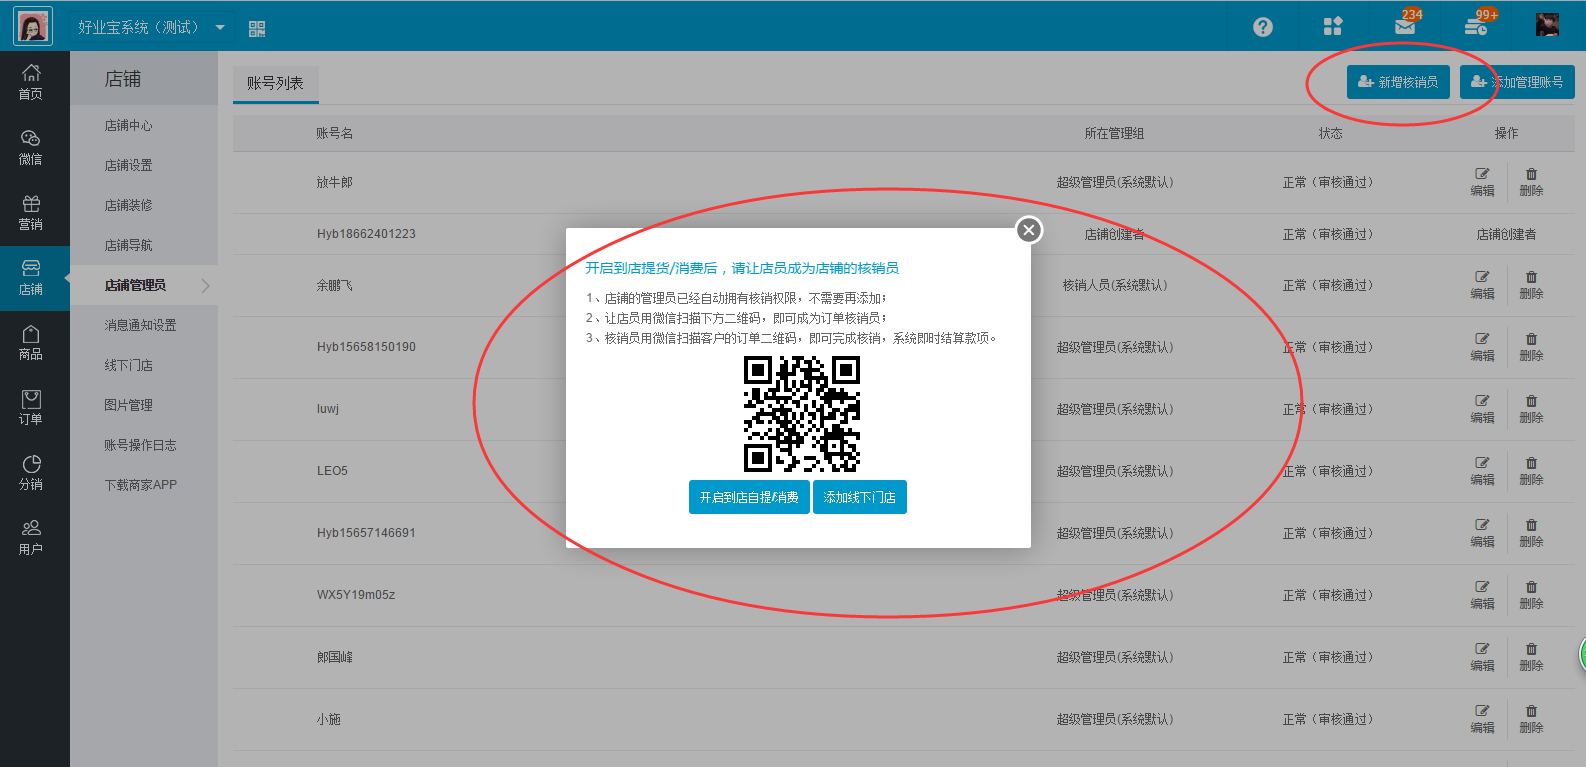This screenshot has height=767, width=1586.
Task: Open 下载商家APP in the submenu
Action: (x=140, y=485)
